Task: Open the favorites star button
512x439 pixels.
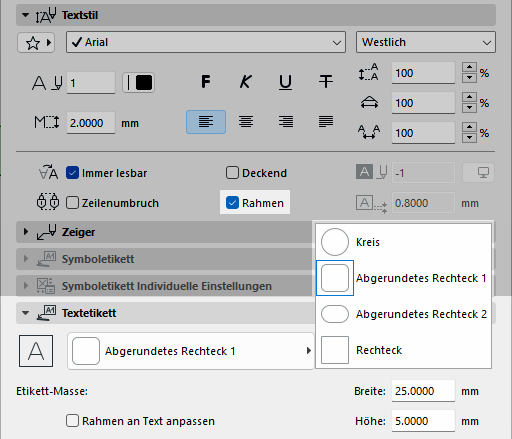Action: pos(36,42)
